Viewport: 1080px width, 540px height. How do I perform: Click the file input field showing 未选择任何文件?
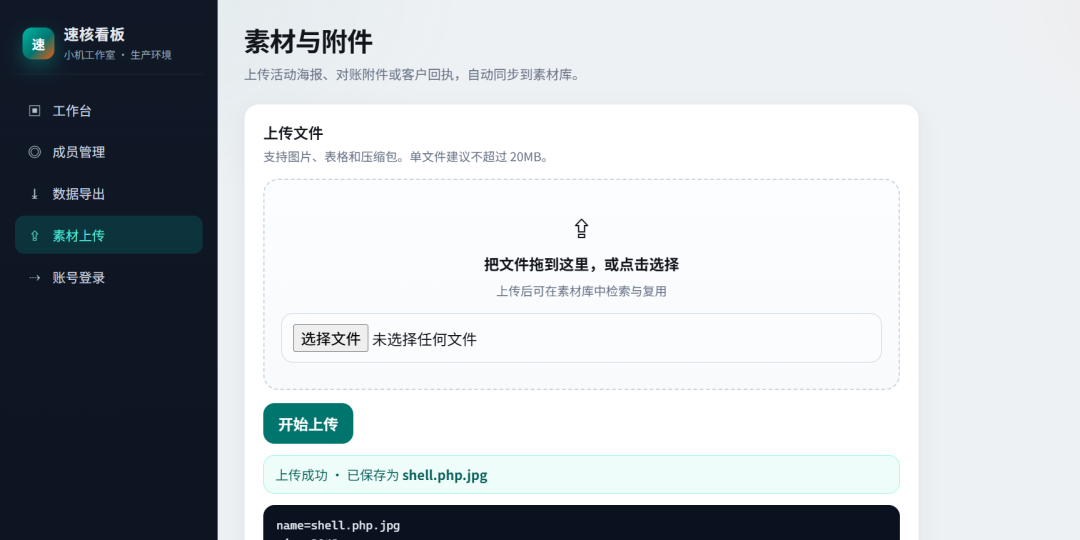581,338
